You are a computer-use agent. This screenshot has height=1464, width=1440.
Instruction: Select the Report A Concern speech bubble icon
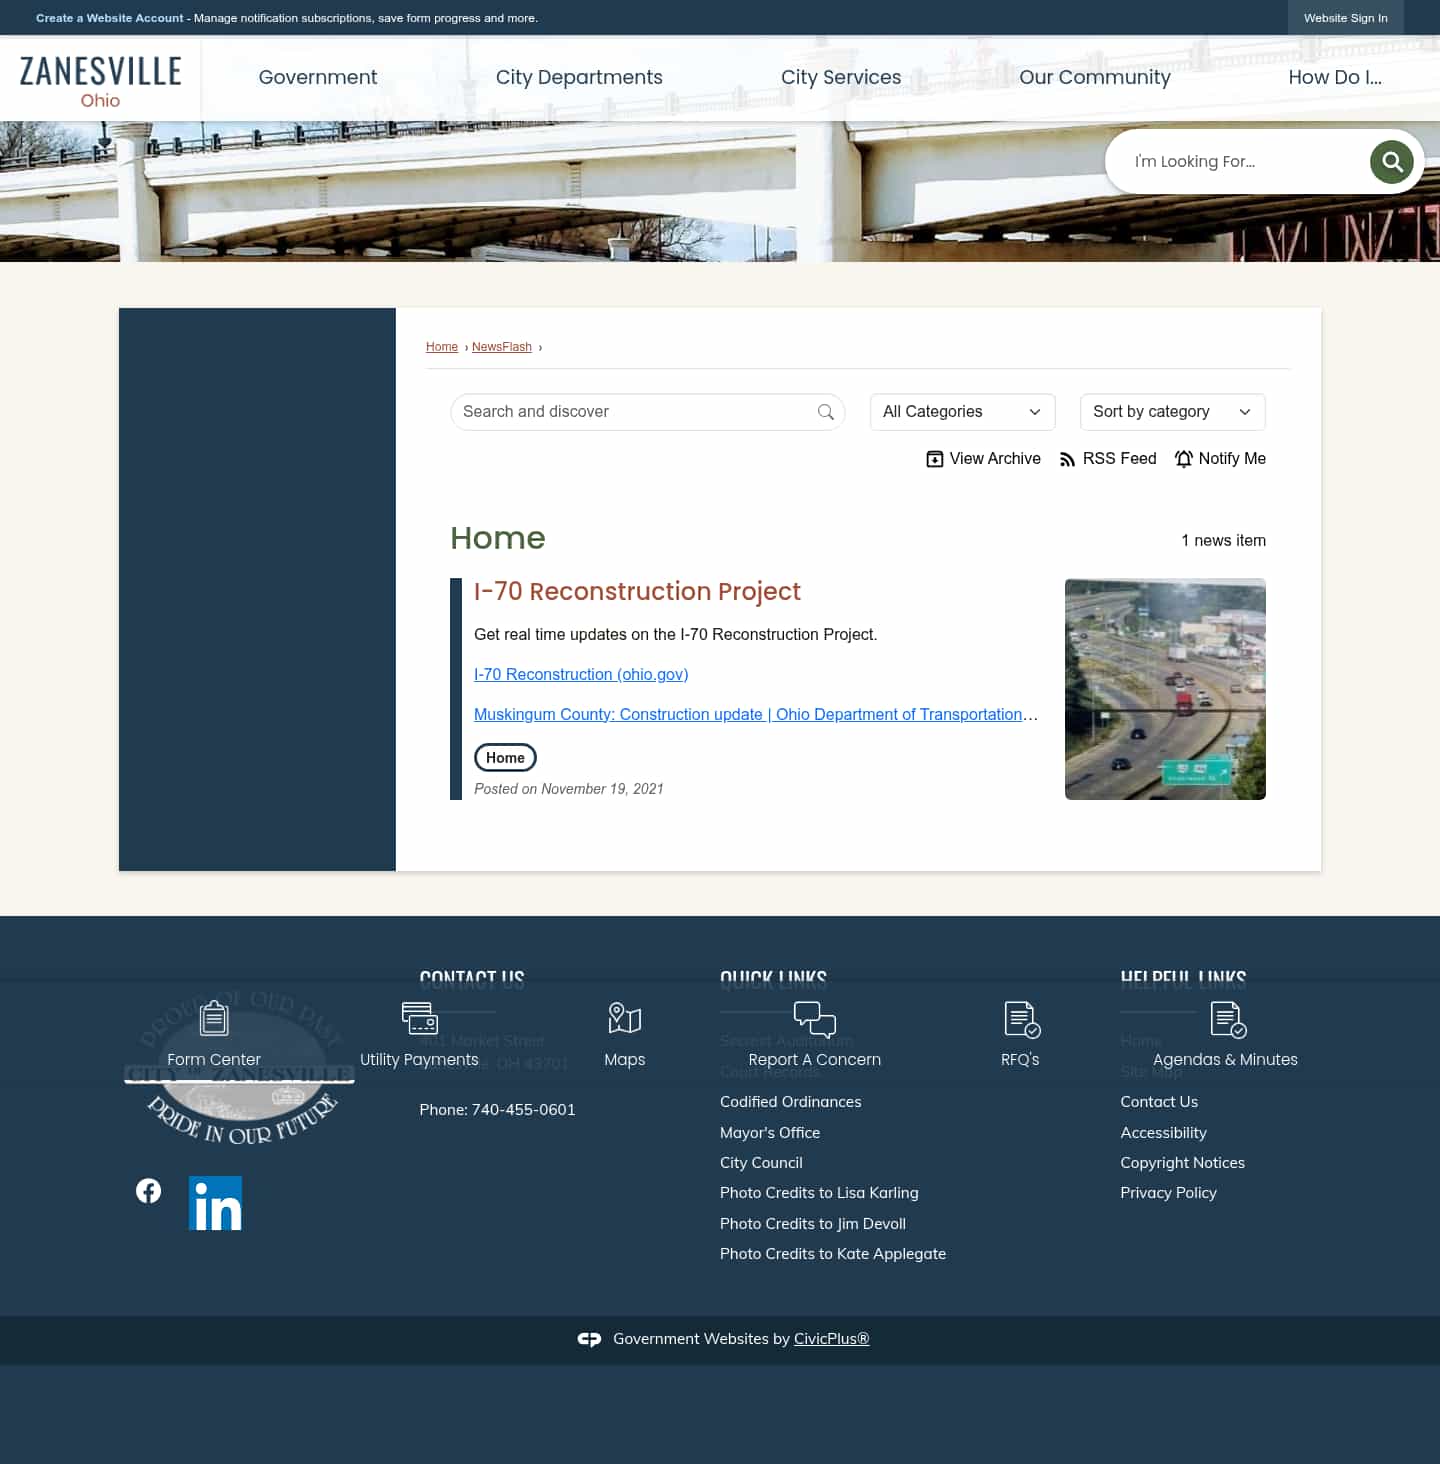click(814, 1018)
